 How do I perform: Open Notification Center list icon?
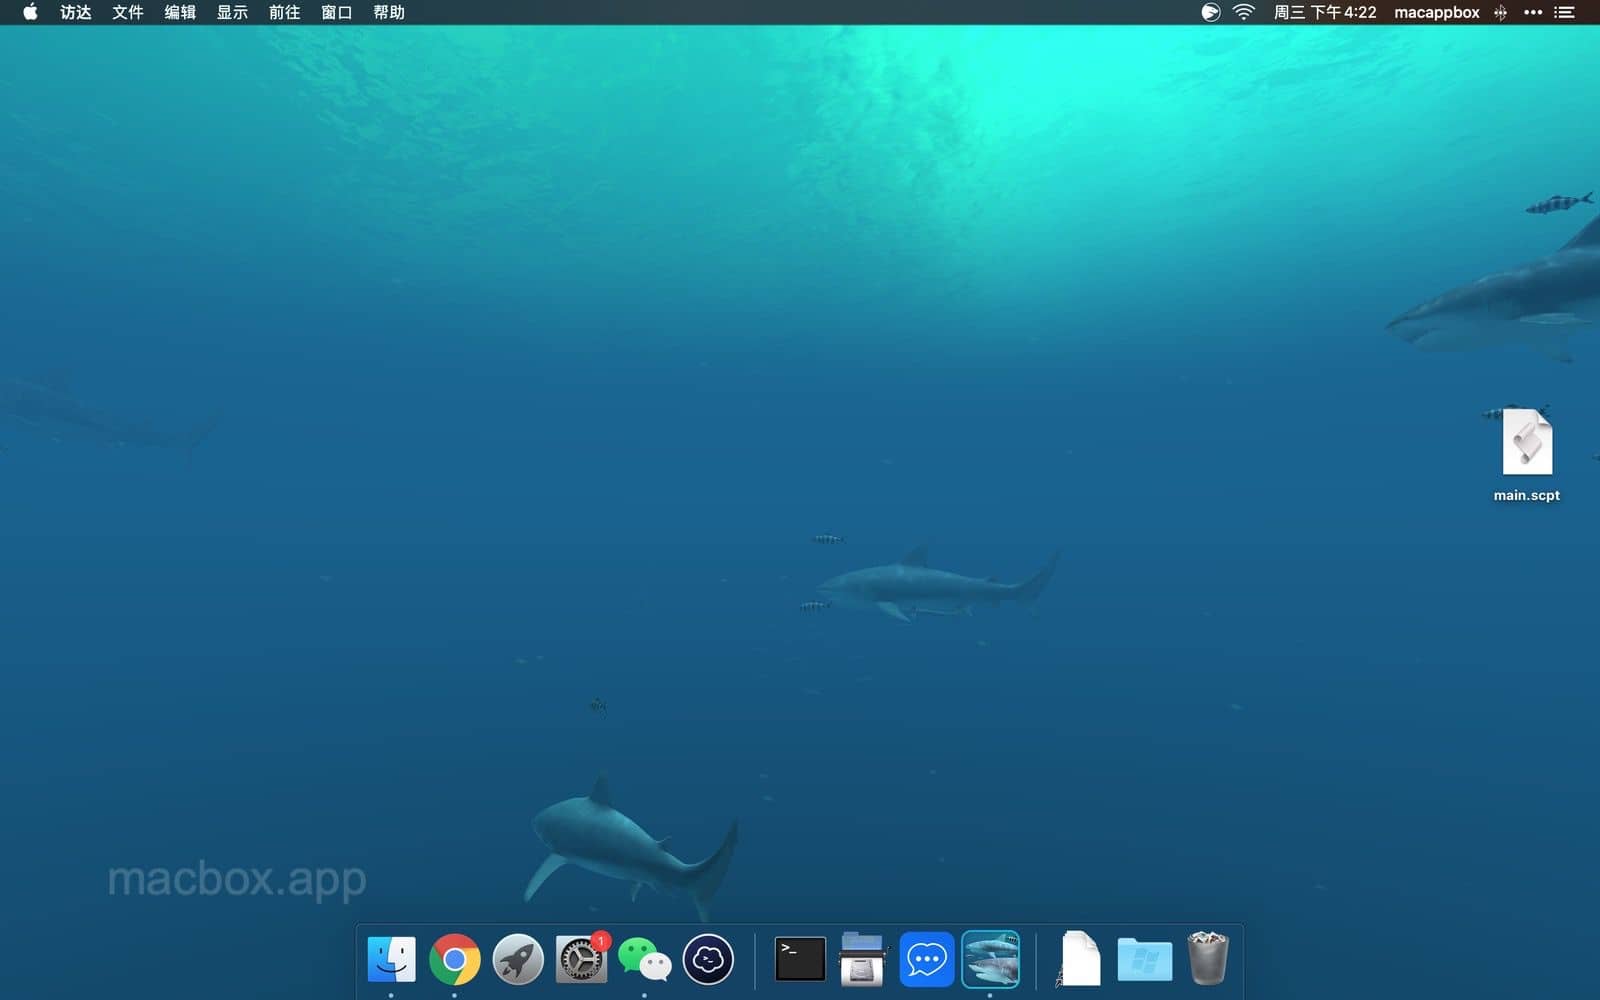[1565, 12]
